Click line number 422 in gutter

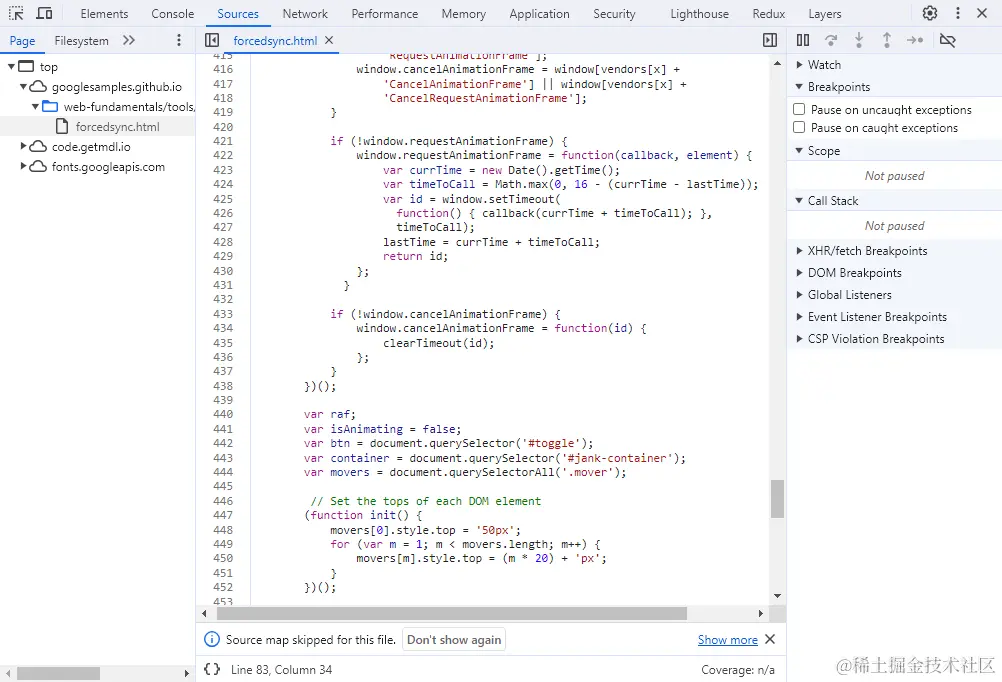223,155
